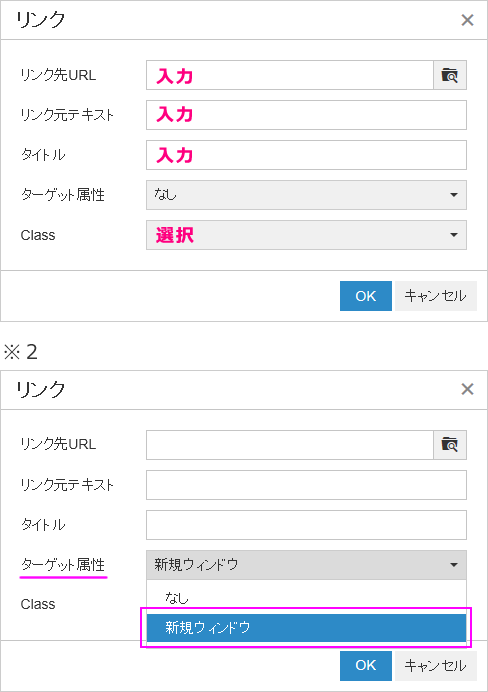Collapse the 新規ウィンドウ target dropdown
488x692 pixels.
click(x=306, y=564)
